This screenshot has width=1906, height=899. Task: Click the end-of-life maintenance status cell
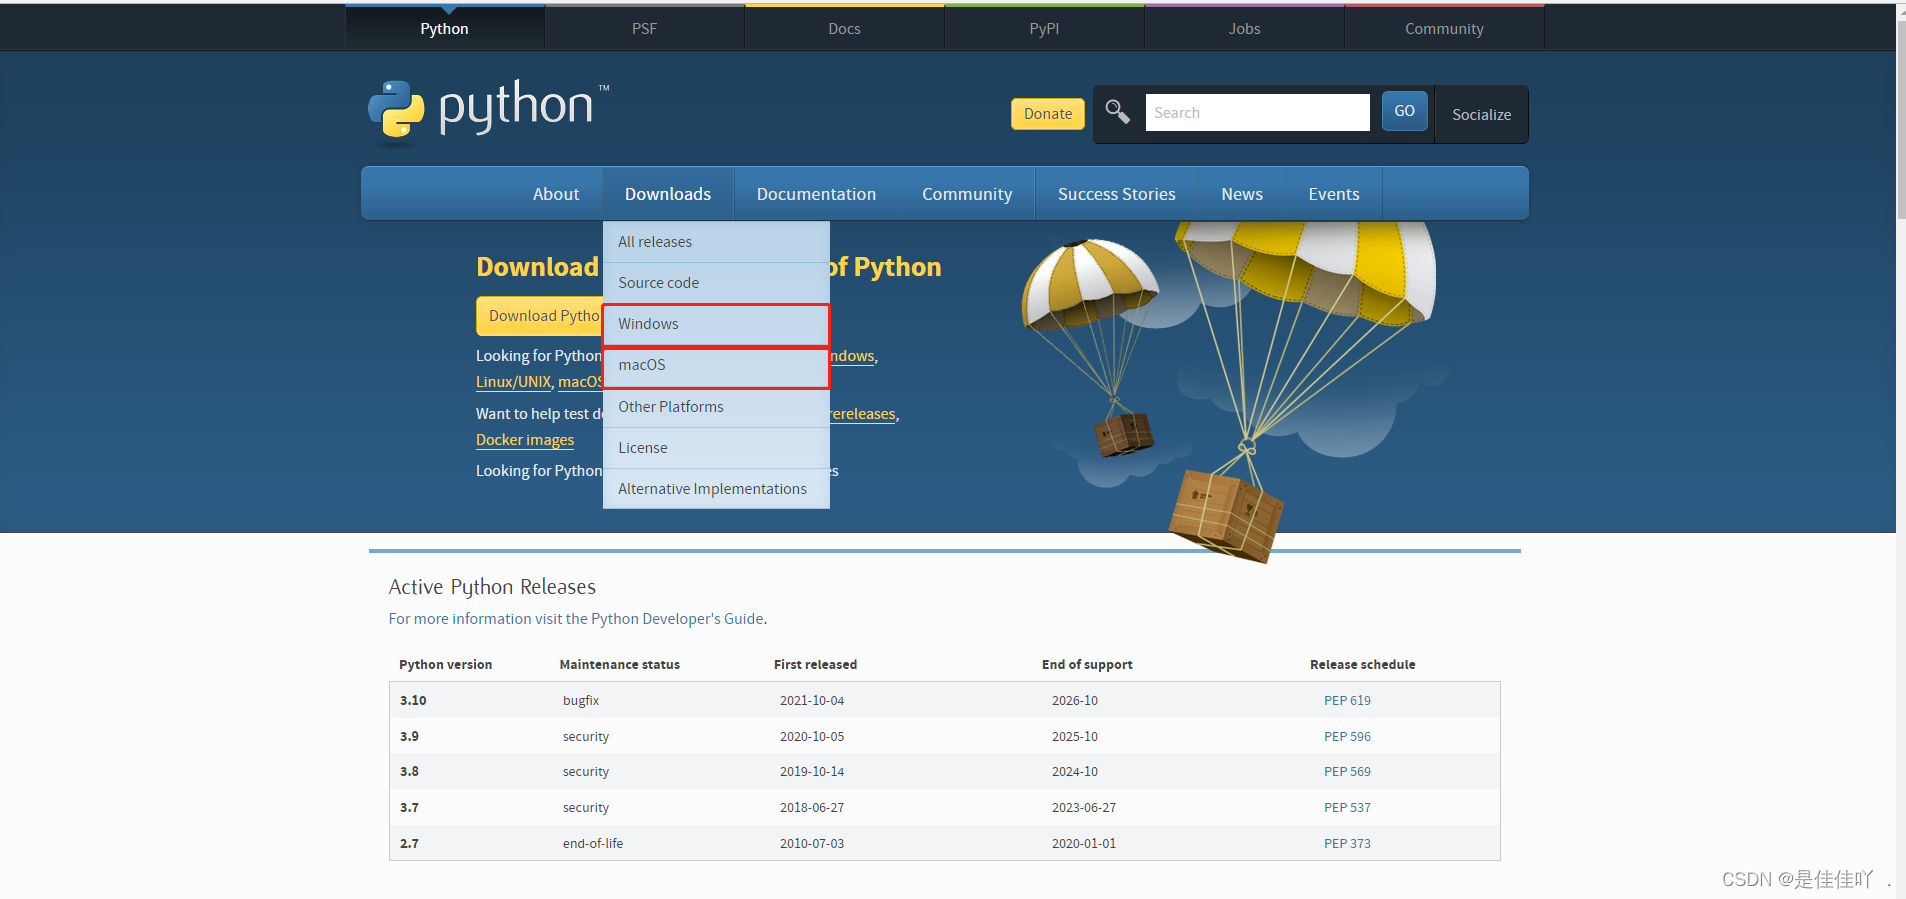(x=593, y=844)
